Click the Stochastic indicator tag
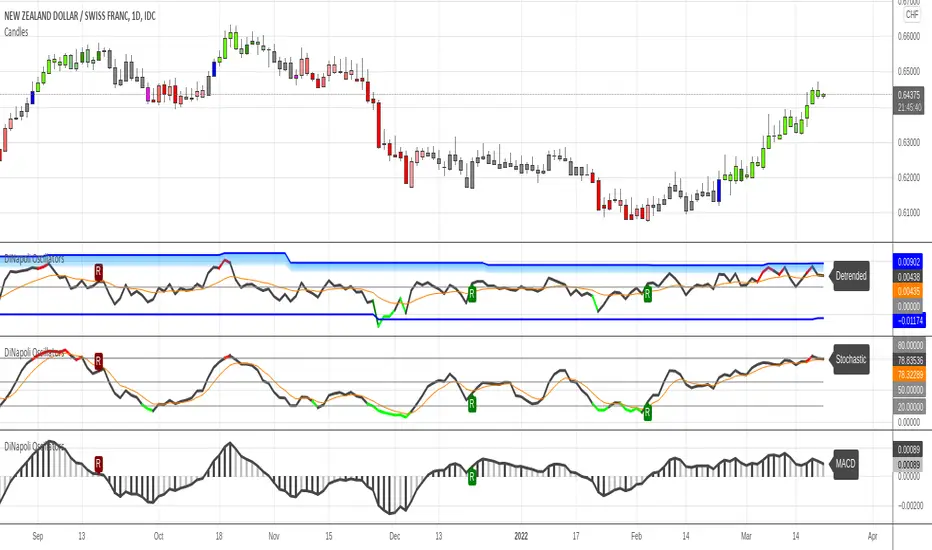 pyautogui.click(x=853, y=358)
